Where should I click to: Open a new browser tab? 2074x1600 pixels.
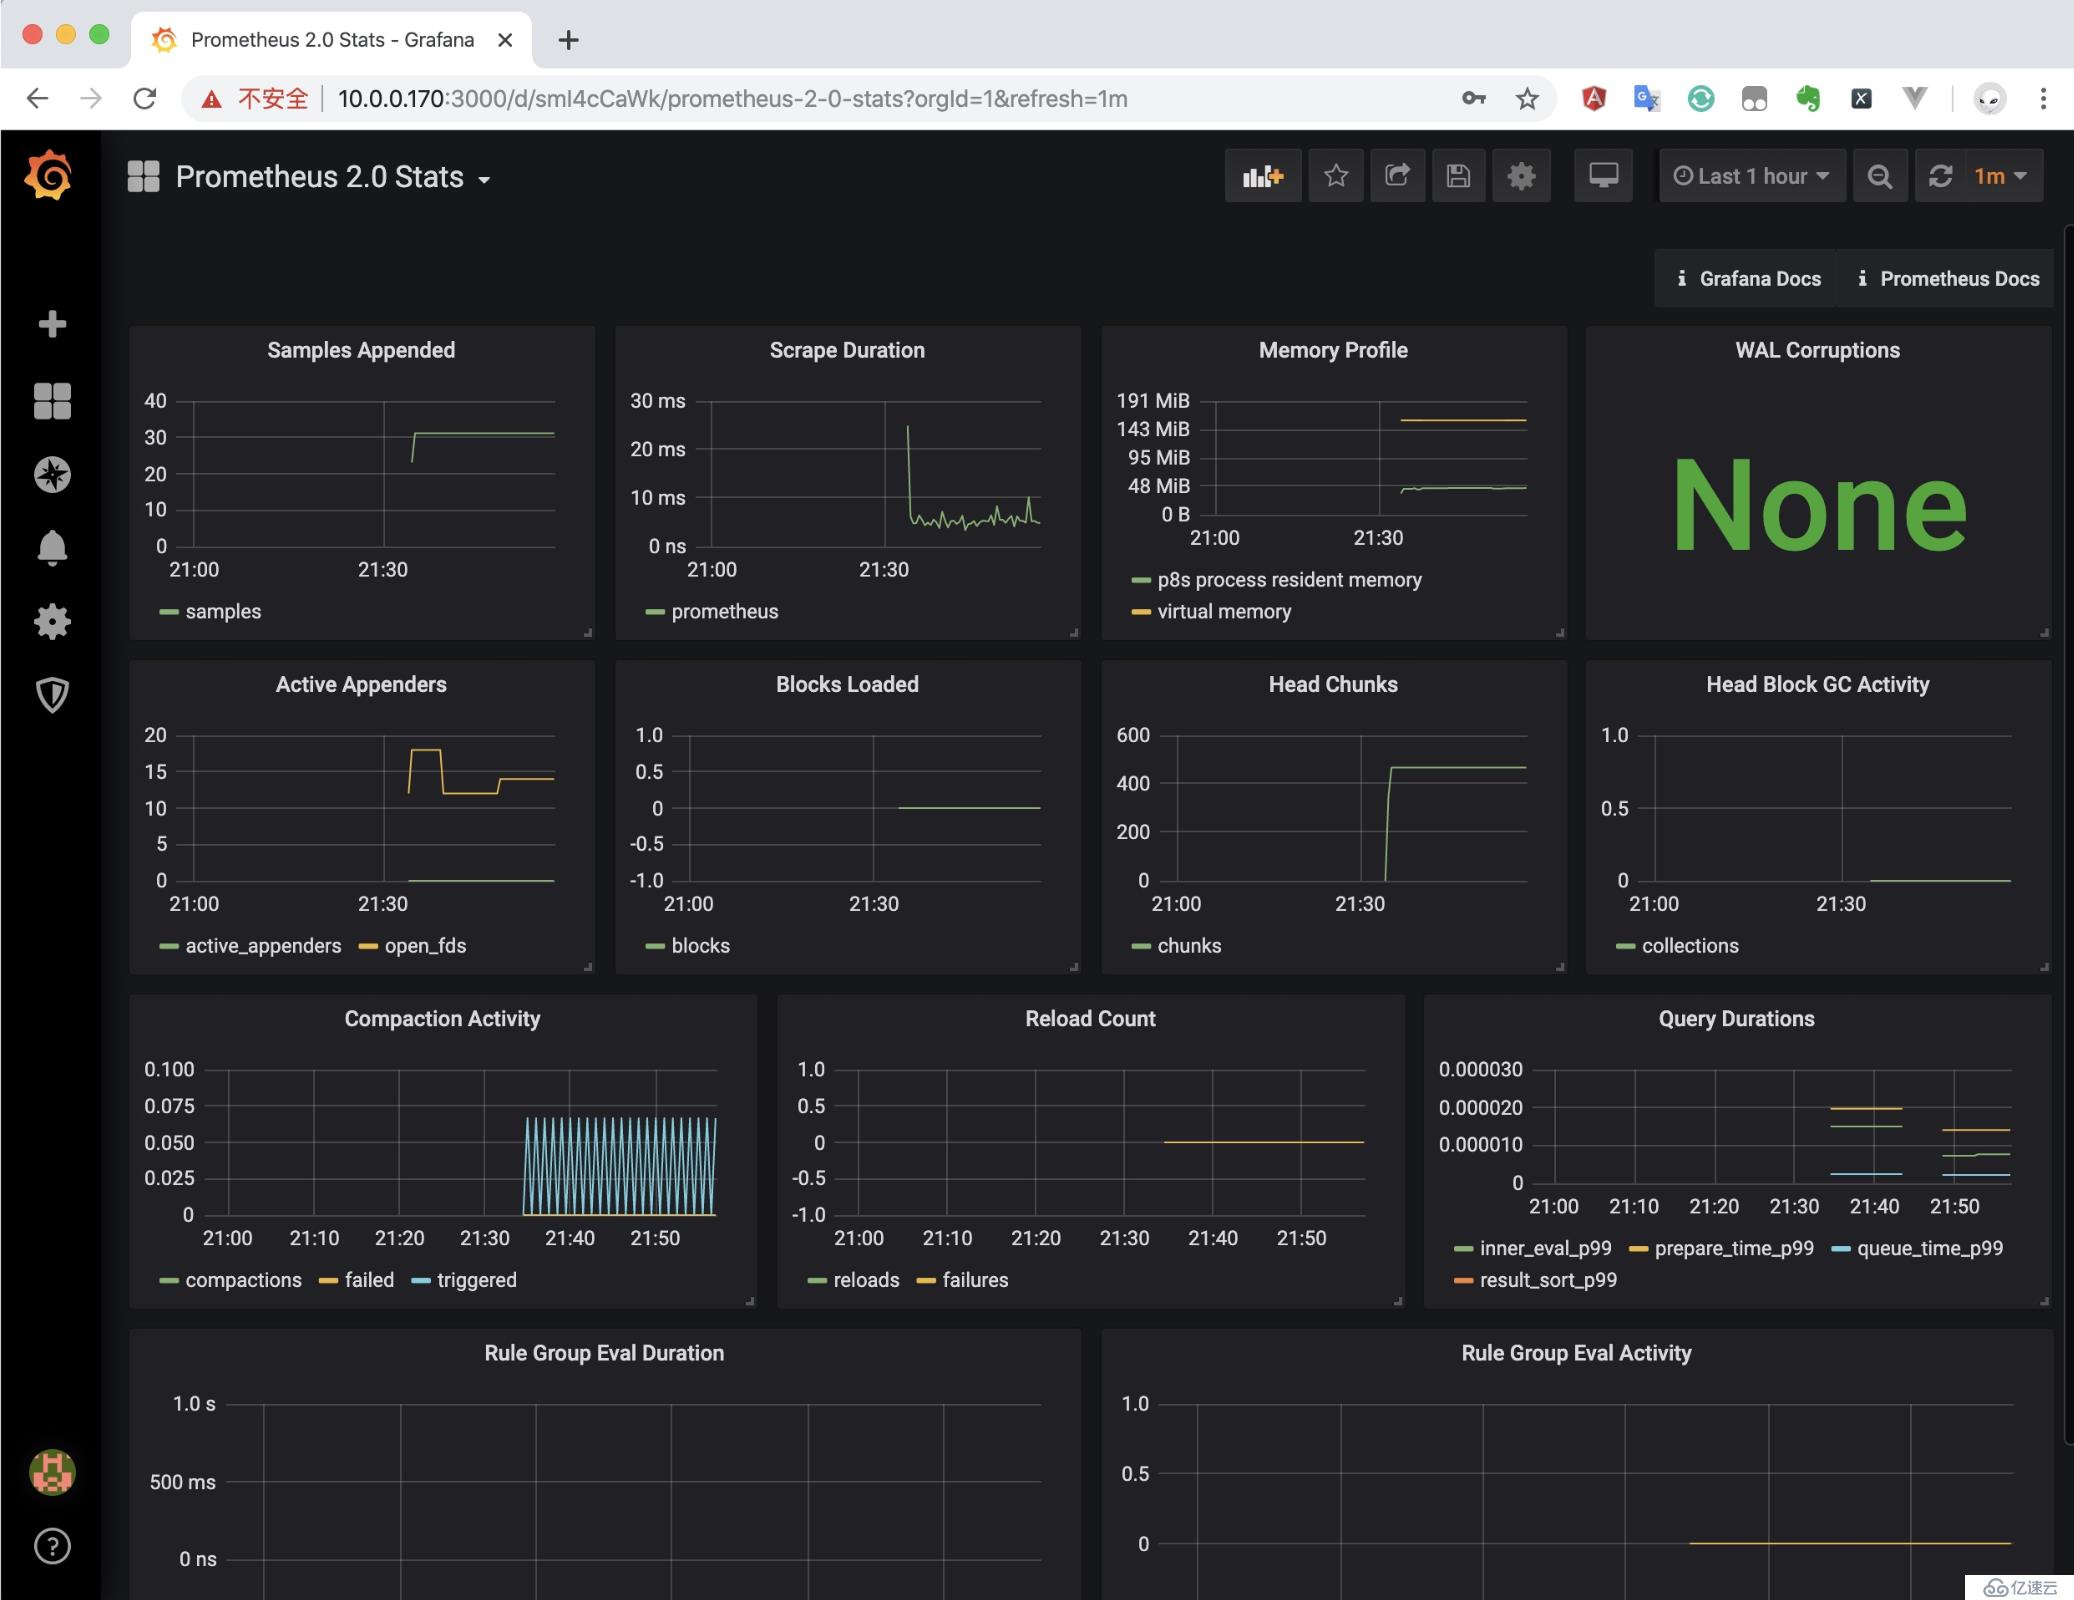pos(568,40)
